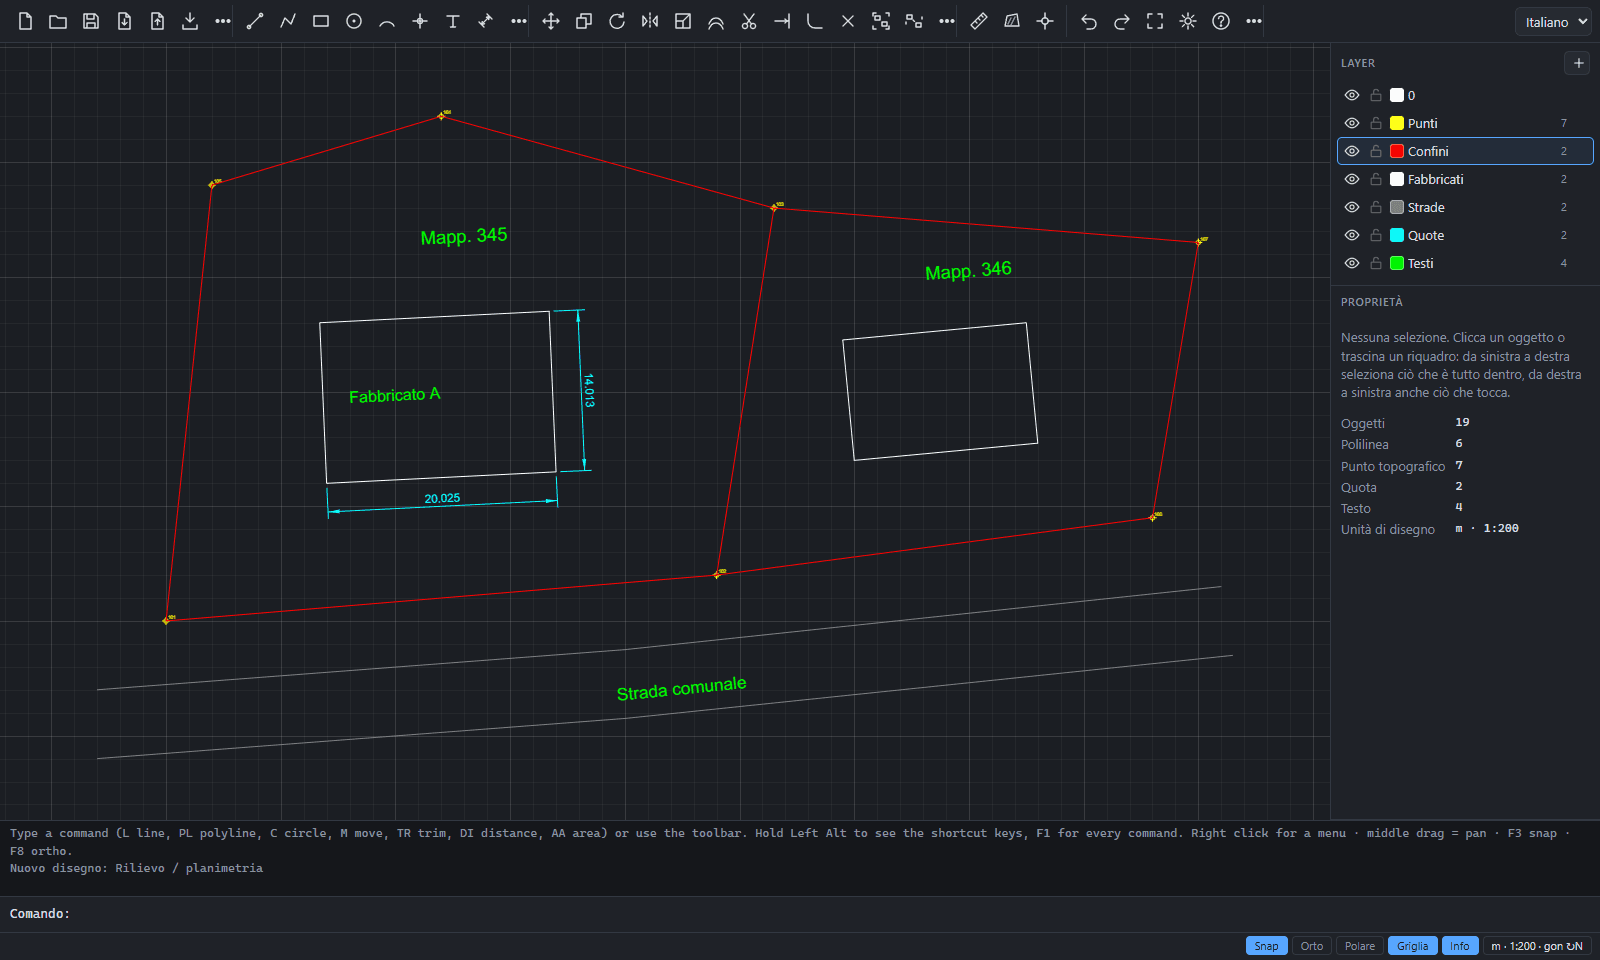Toggle light theme with the sun icon

coord(1188,21)
